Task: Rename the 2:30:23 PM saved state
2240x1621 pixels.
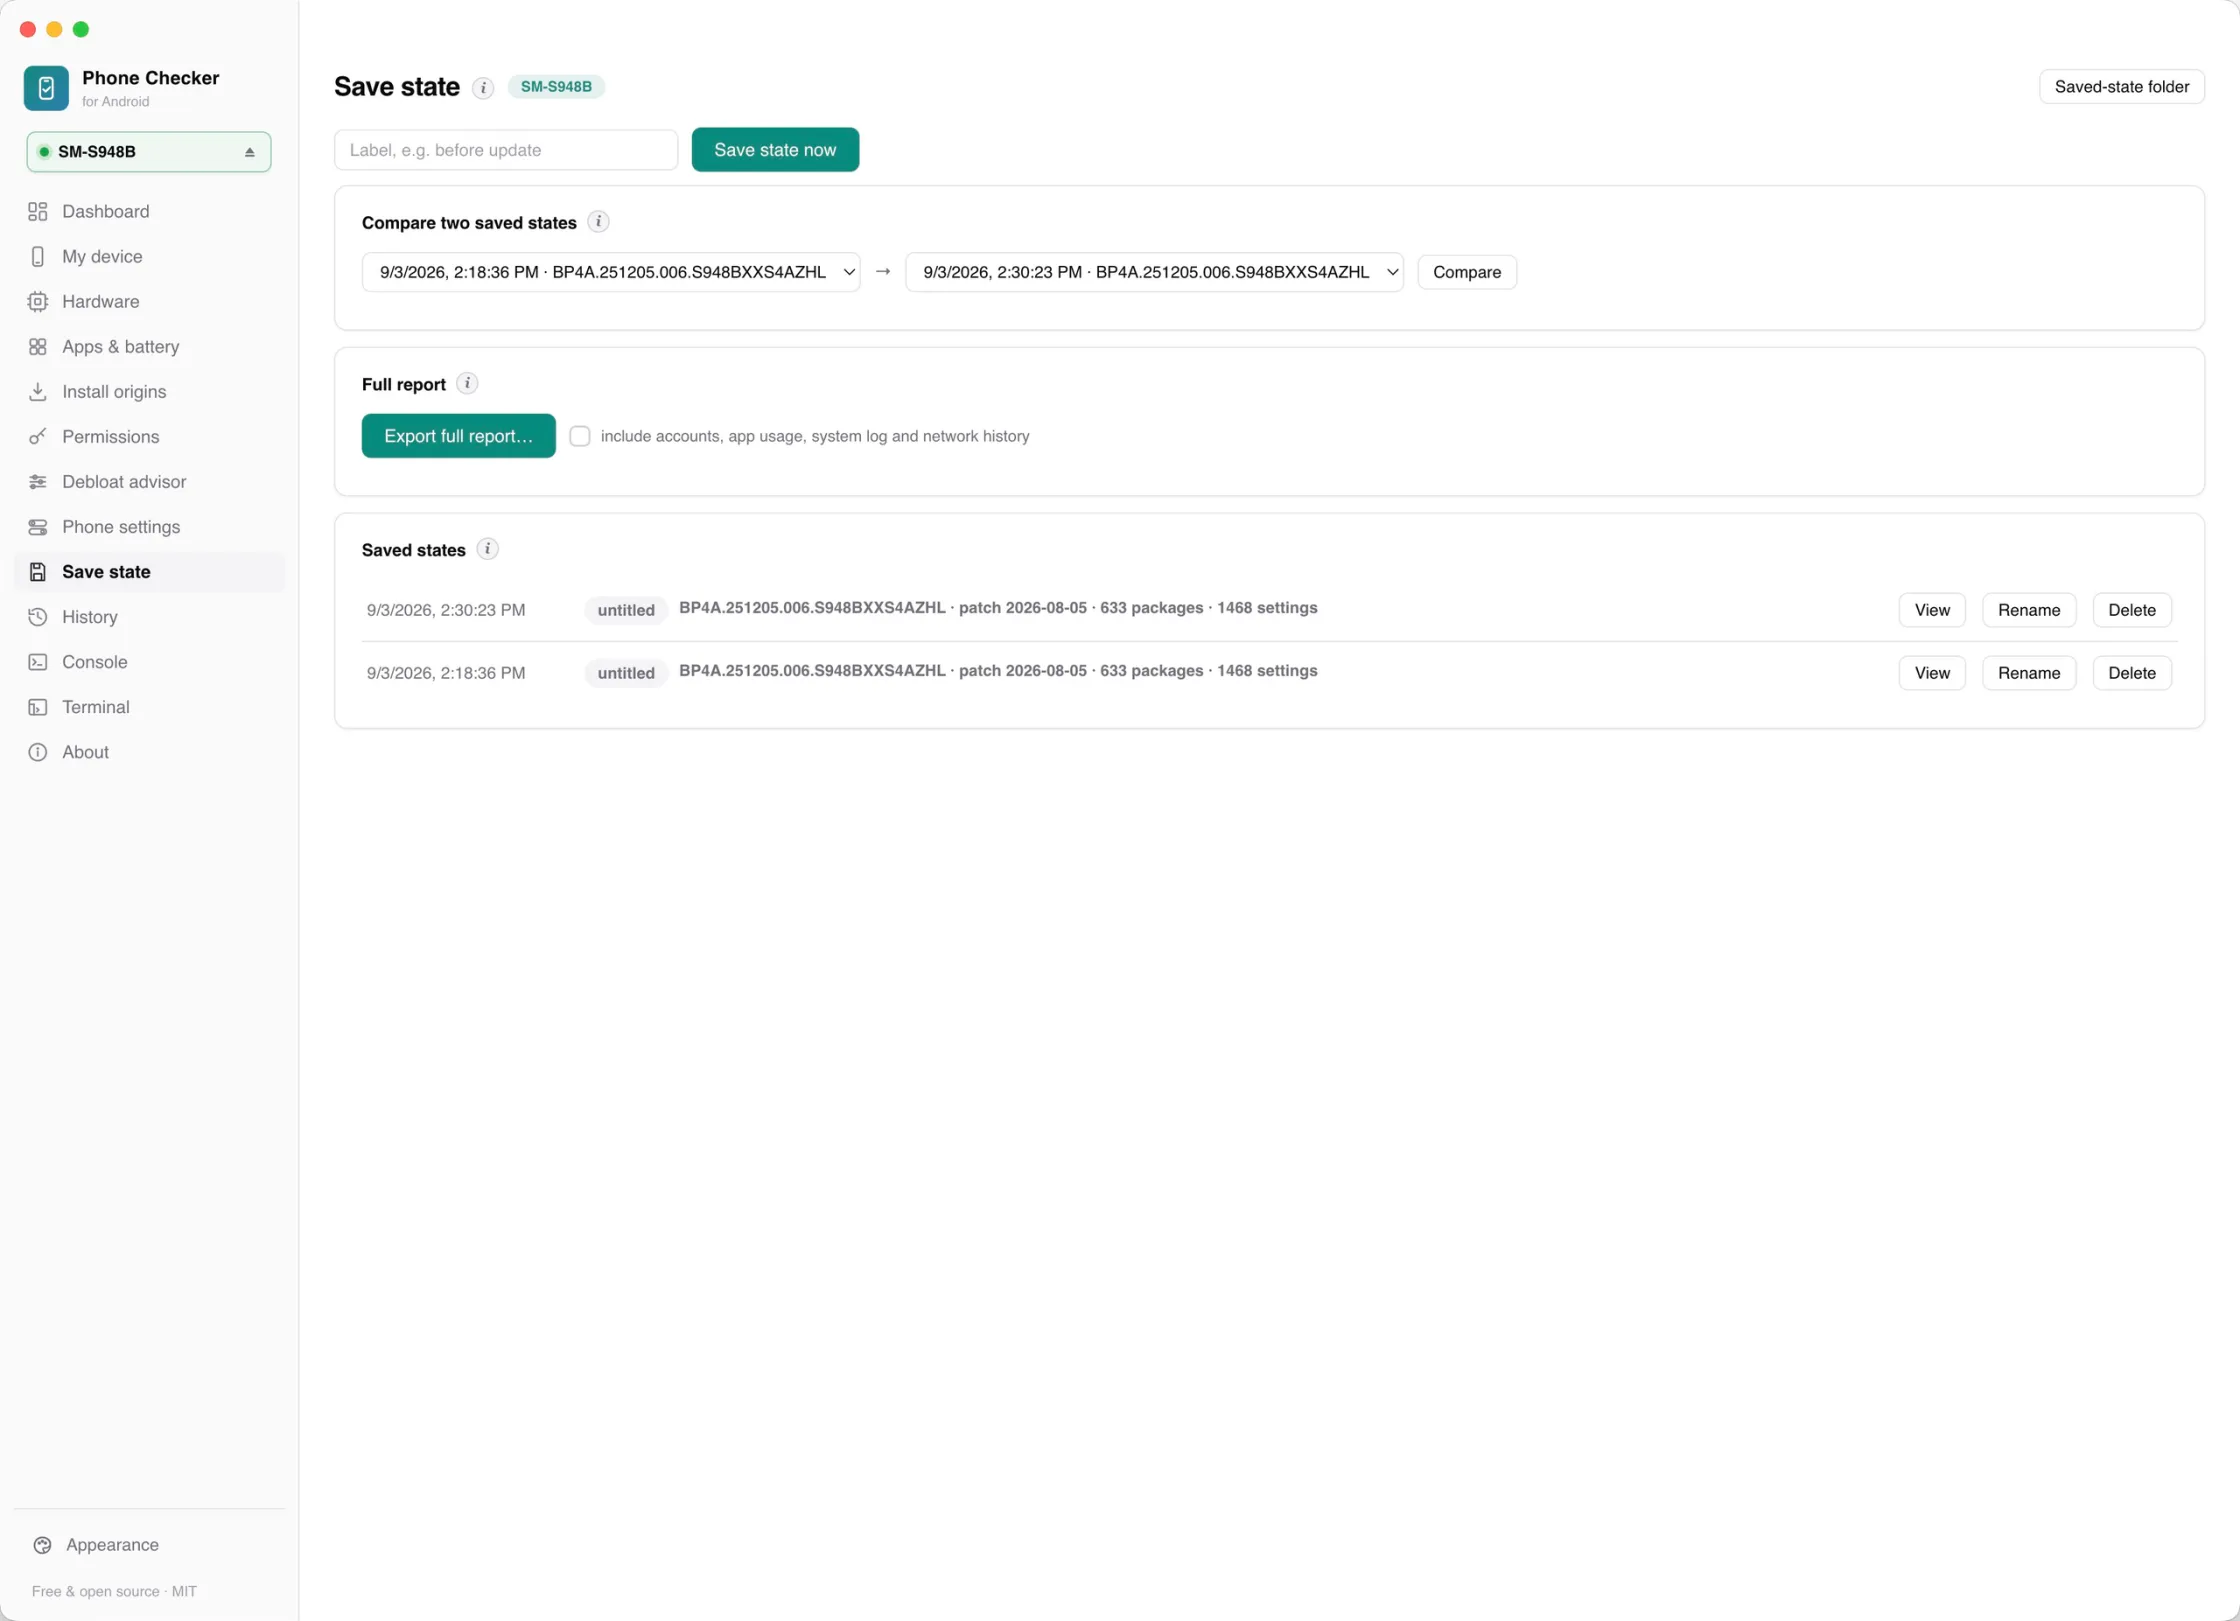Action: click(2028, 610)
